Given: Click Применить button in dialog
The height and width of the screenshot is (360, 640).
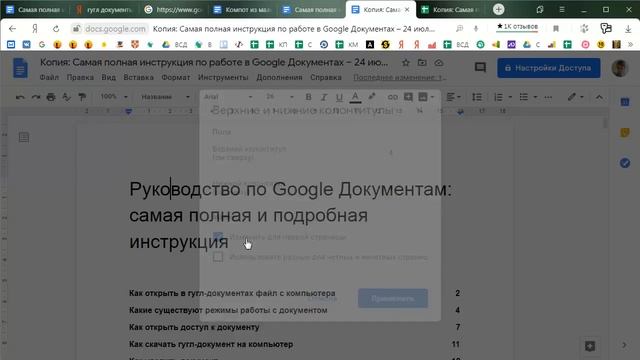Looking at the screenshot, I should pos(393,299).
